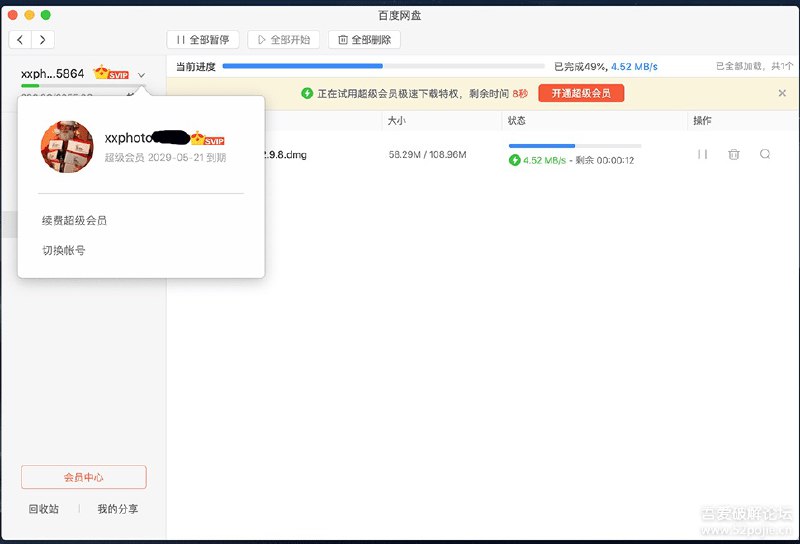Open 我的分享 link at sidebar bottom
Image resolution: width=800 pixels, height=544 pixels.
(x=118, y=509)
